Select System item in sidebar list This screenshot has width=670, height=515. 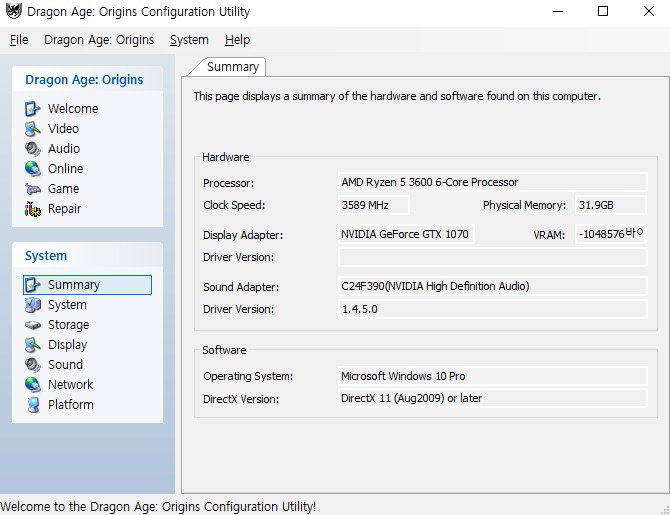pos(67,305)
